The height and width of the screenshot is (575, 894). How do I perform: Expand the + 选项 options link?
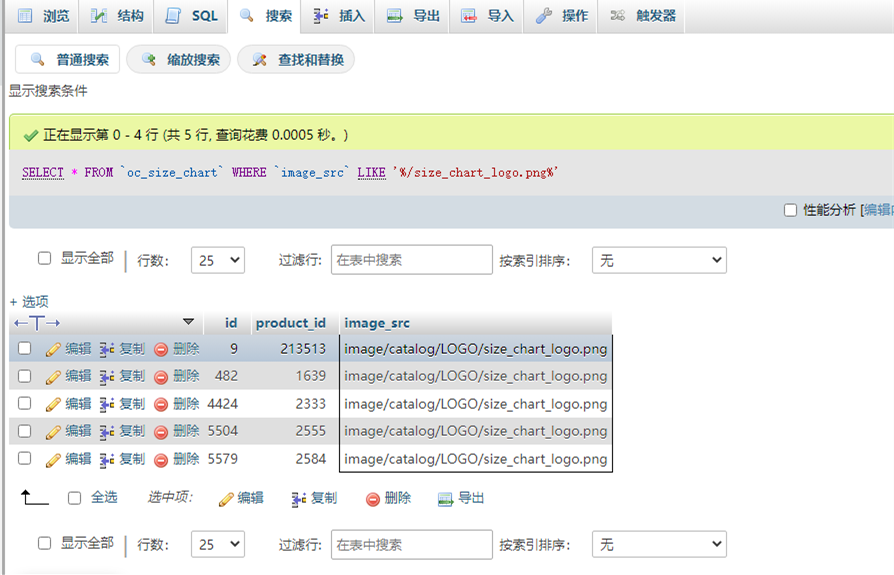29,301
